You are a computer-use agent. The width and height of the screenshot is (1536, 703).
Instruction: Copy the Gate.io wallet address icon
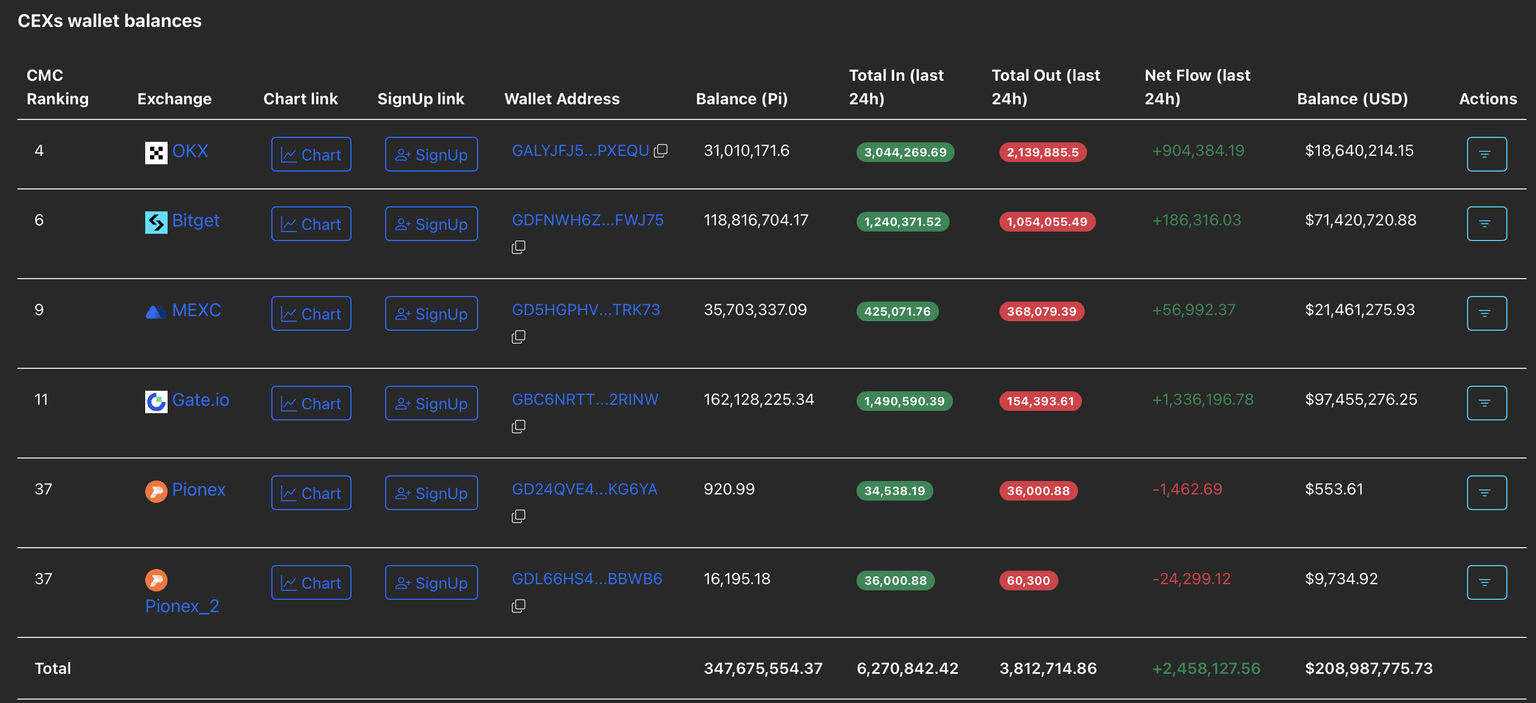[518, 427]
